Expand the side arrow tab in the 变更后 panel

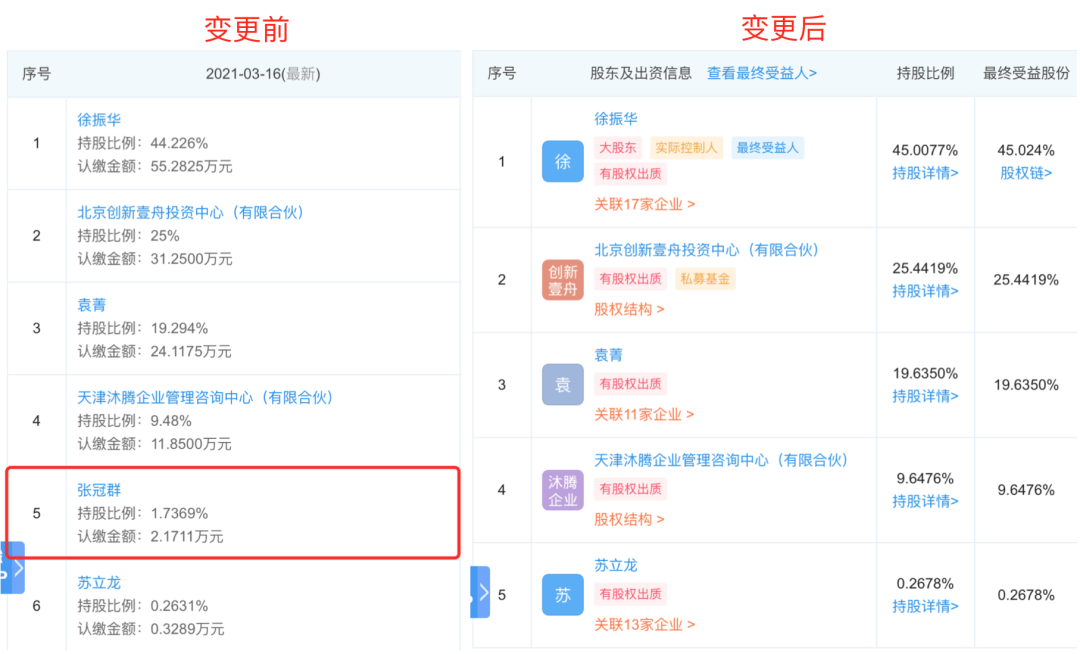click(480, 592)
